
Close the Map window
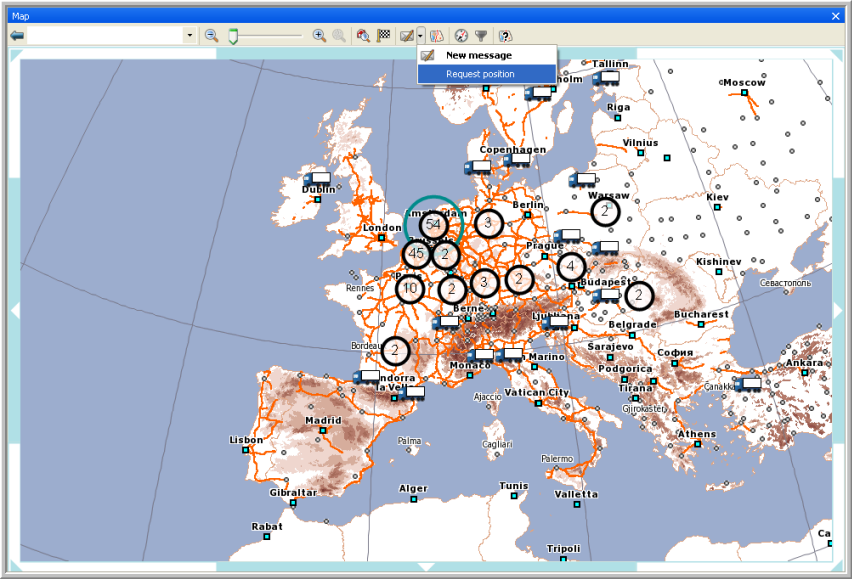[x=836, y=15]
